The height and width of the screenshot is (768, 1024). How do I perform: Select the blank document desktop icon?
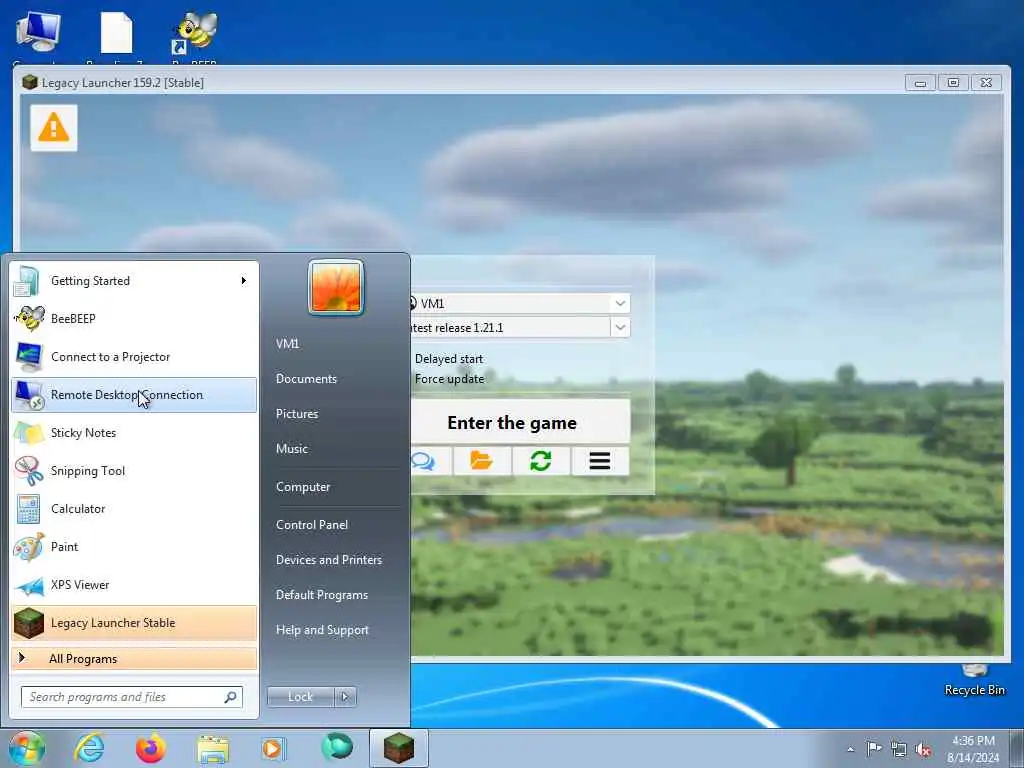116,33
